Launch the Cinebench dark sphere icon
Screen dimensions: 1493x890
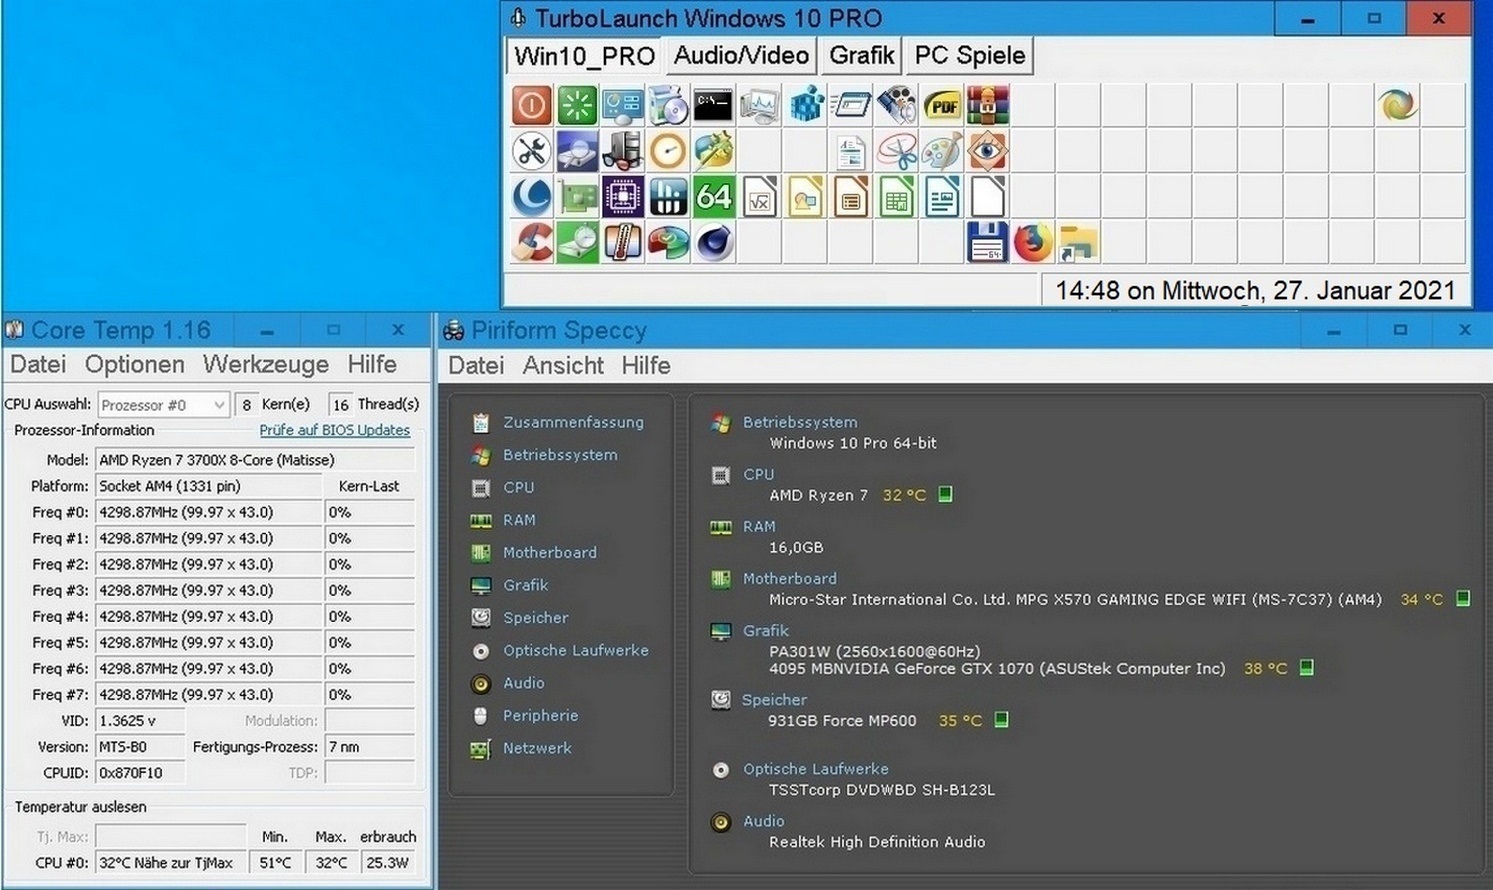coord(713,243)
